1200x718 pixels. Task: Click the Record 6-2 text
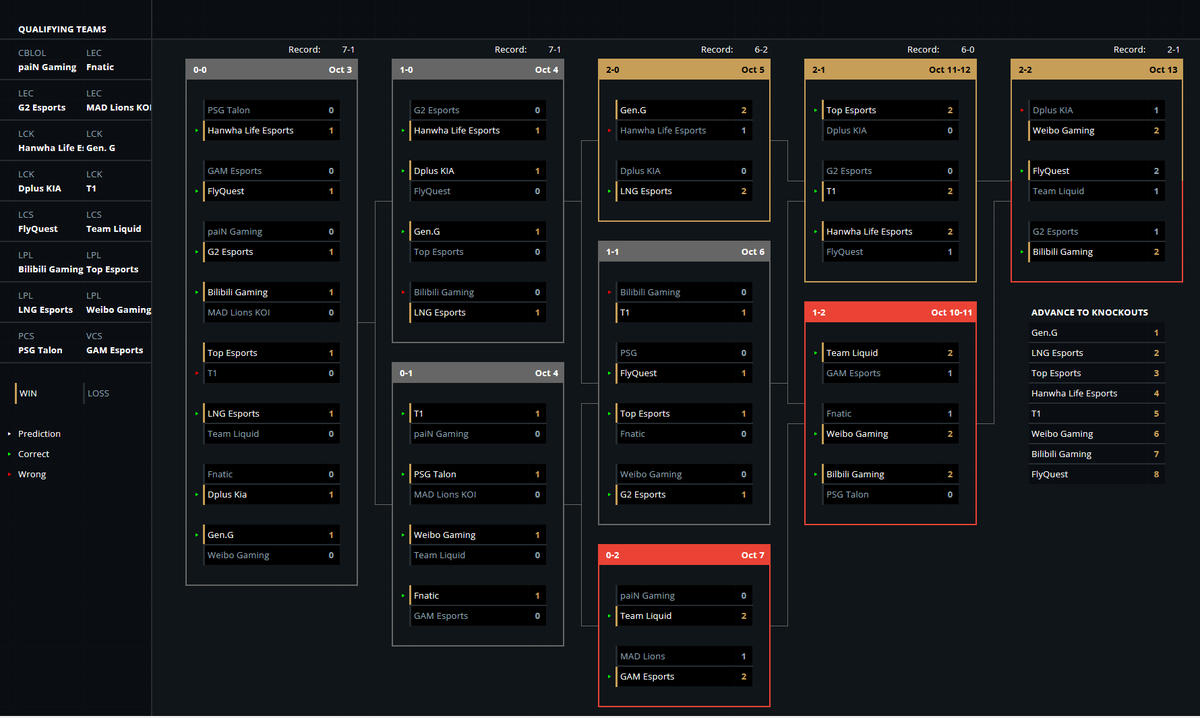coord(734,49)
